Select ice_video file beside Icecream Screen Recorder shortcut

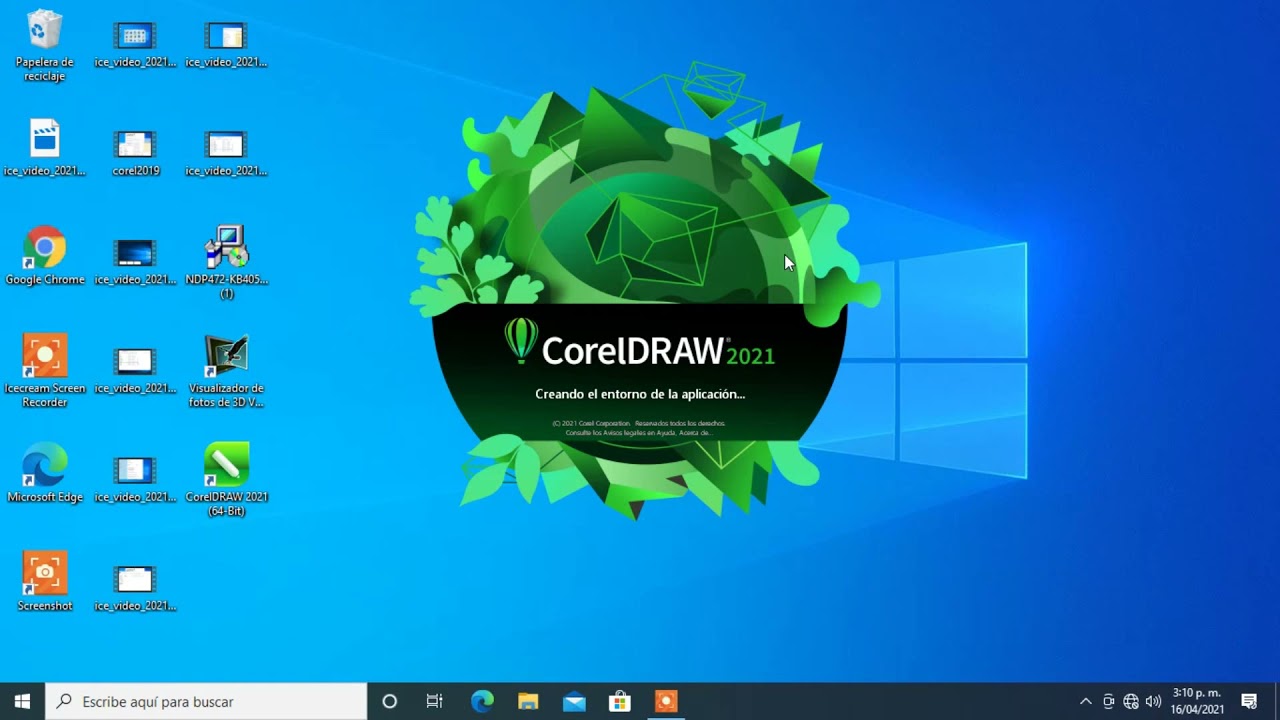[x=135, y=371]
